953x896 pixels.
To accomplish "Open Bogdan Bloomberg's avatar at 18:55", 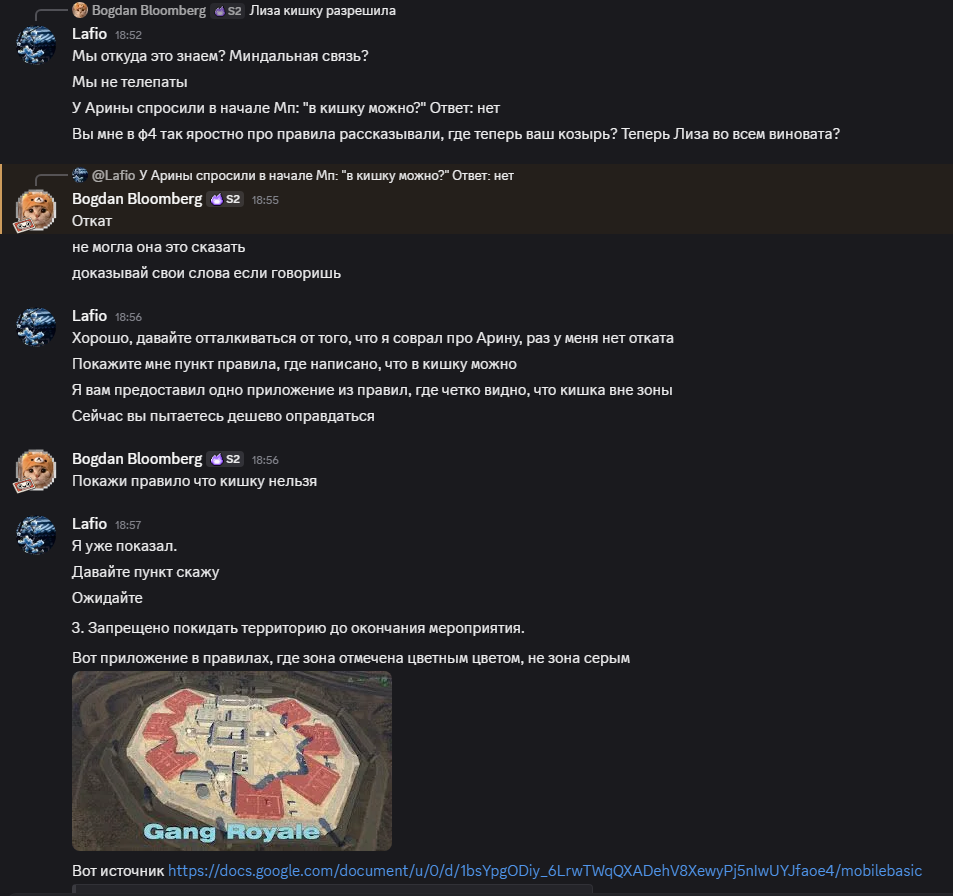I will click(x=36, y=210).
